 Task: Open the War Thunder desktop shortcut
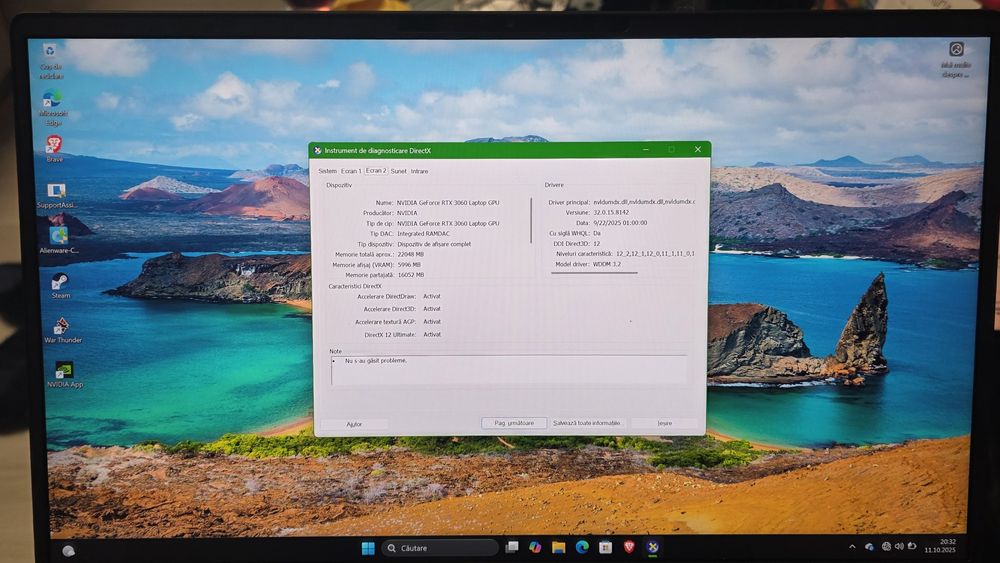[x=62, y=330]
